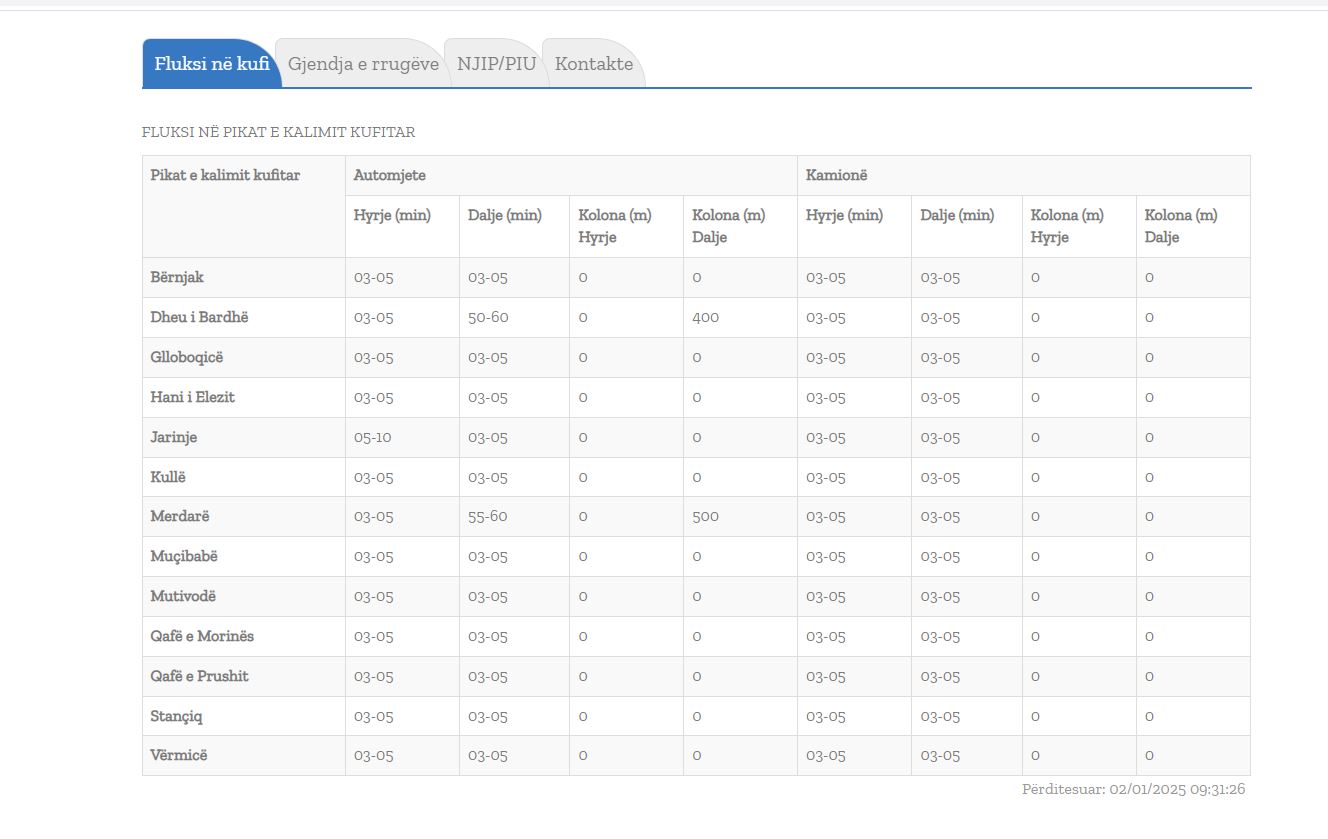This screenshot has width=1328, height=839.
Task: Open the Kontakte tab
Action: coord(594,64)
